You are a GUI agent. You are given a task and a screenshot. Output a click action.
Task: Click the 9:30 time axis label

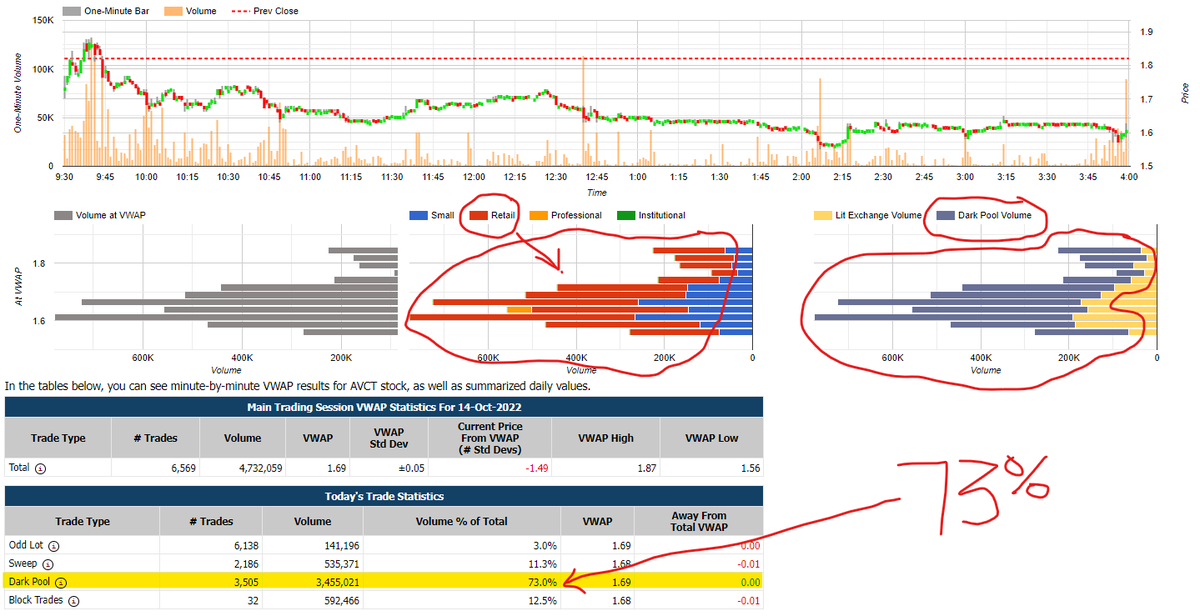[64, 177]
